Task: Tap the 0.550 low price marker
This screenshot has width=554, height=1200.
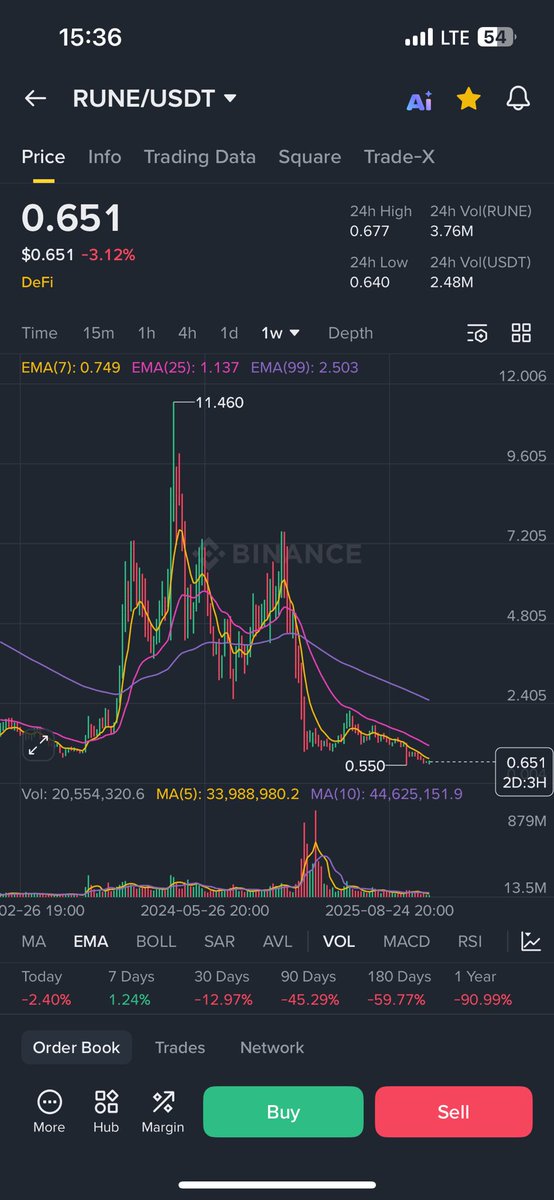Action: click(x=365, y=766)
